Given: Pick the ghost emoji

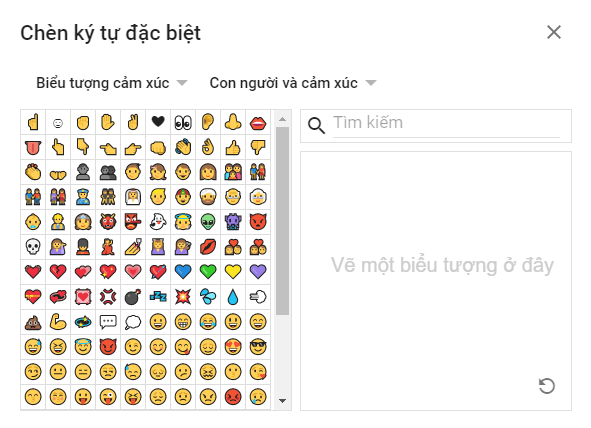Looking at the screenshot, I should click(158, 222).
